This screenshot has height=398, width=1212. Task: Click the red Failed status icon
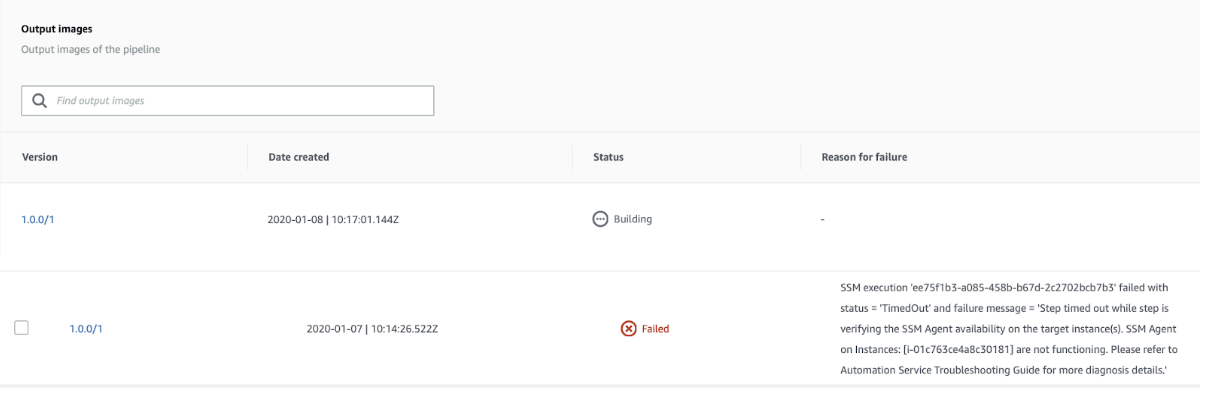point(629,327)
